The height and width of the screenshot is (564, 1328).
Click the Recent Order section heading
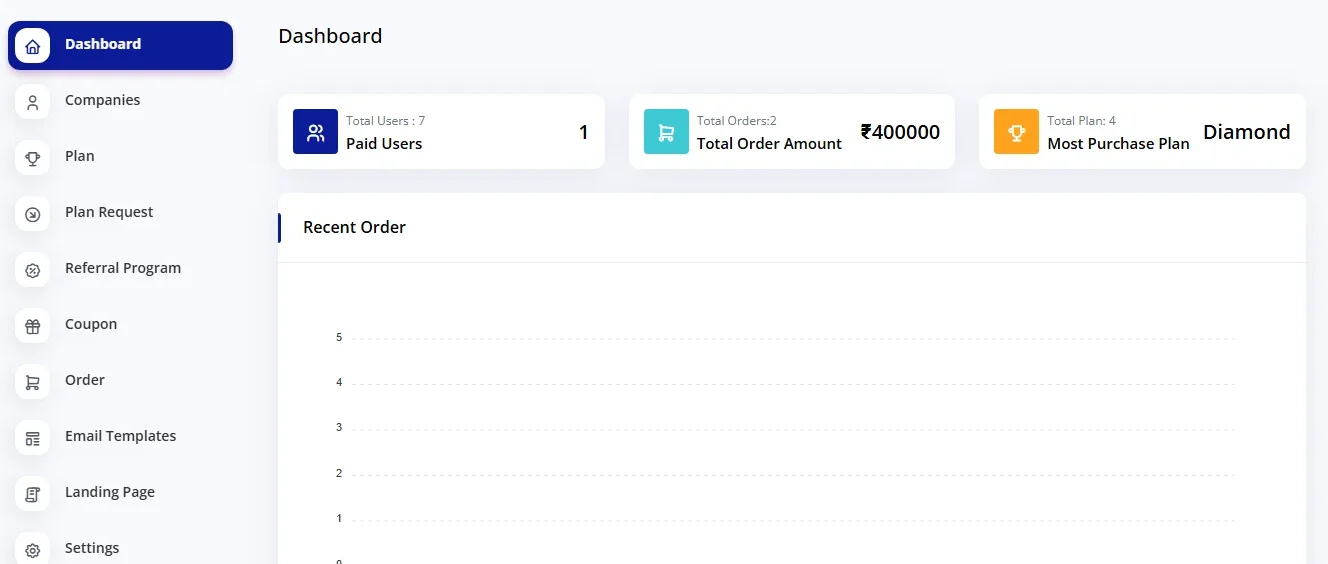point(354,227)
